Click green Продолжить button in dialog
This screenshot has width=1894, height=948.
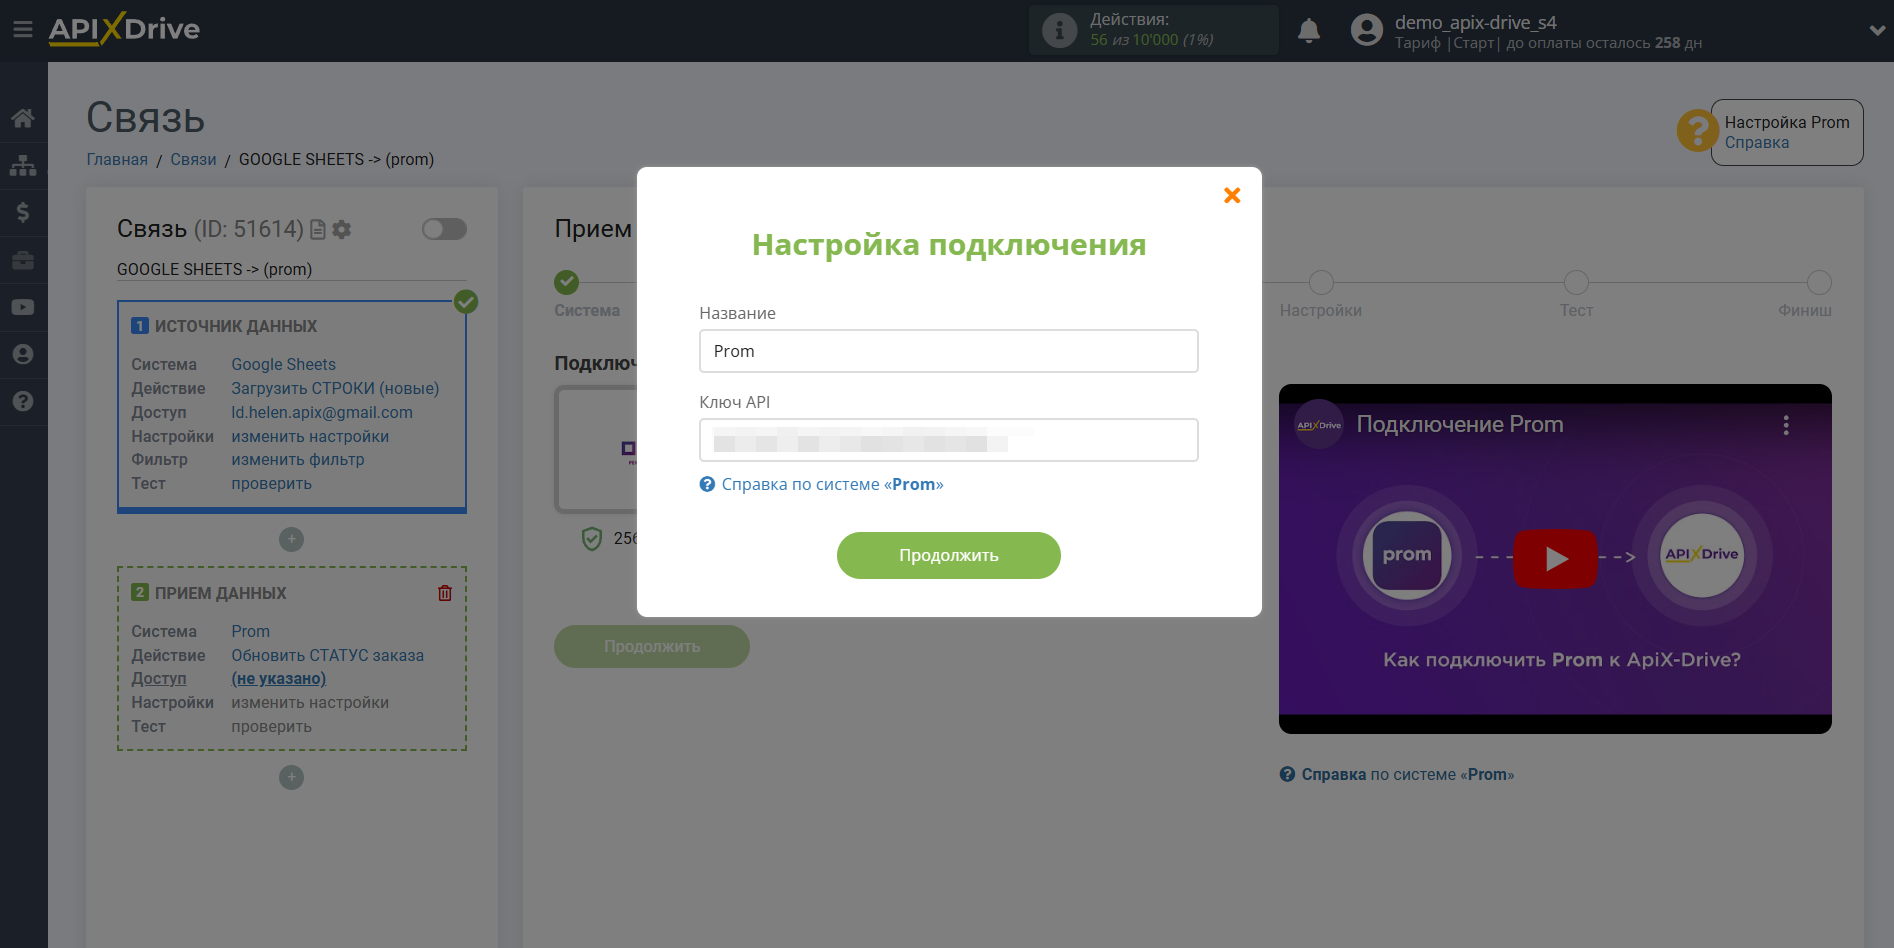(x=948, y=555)
